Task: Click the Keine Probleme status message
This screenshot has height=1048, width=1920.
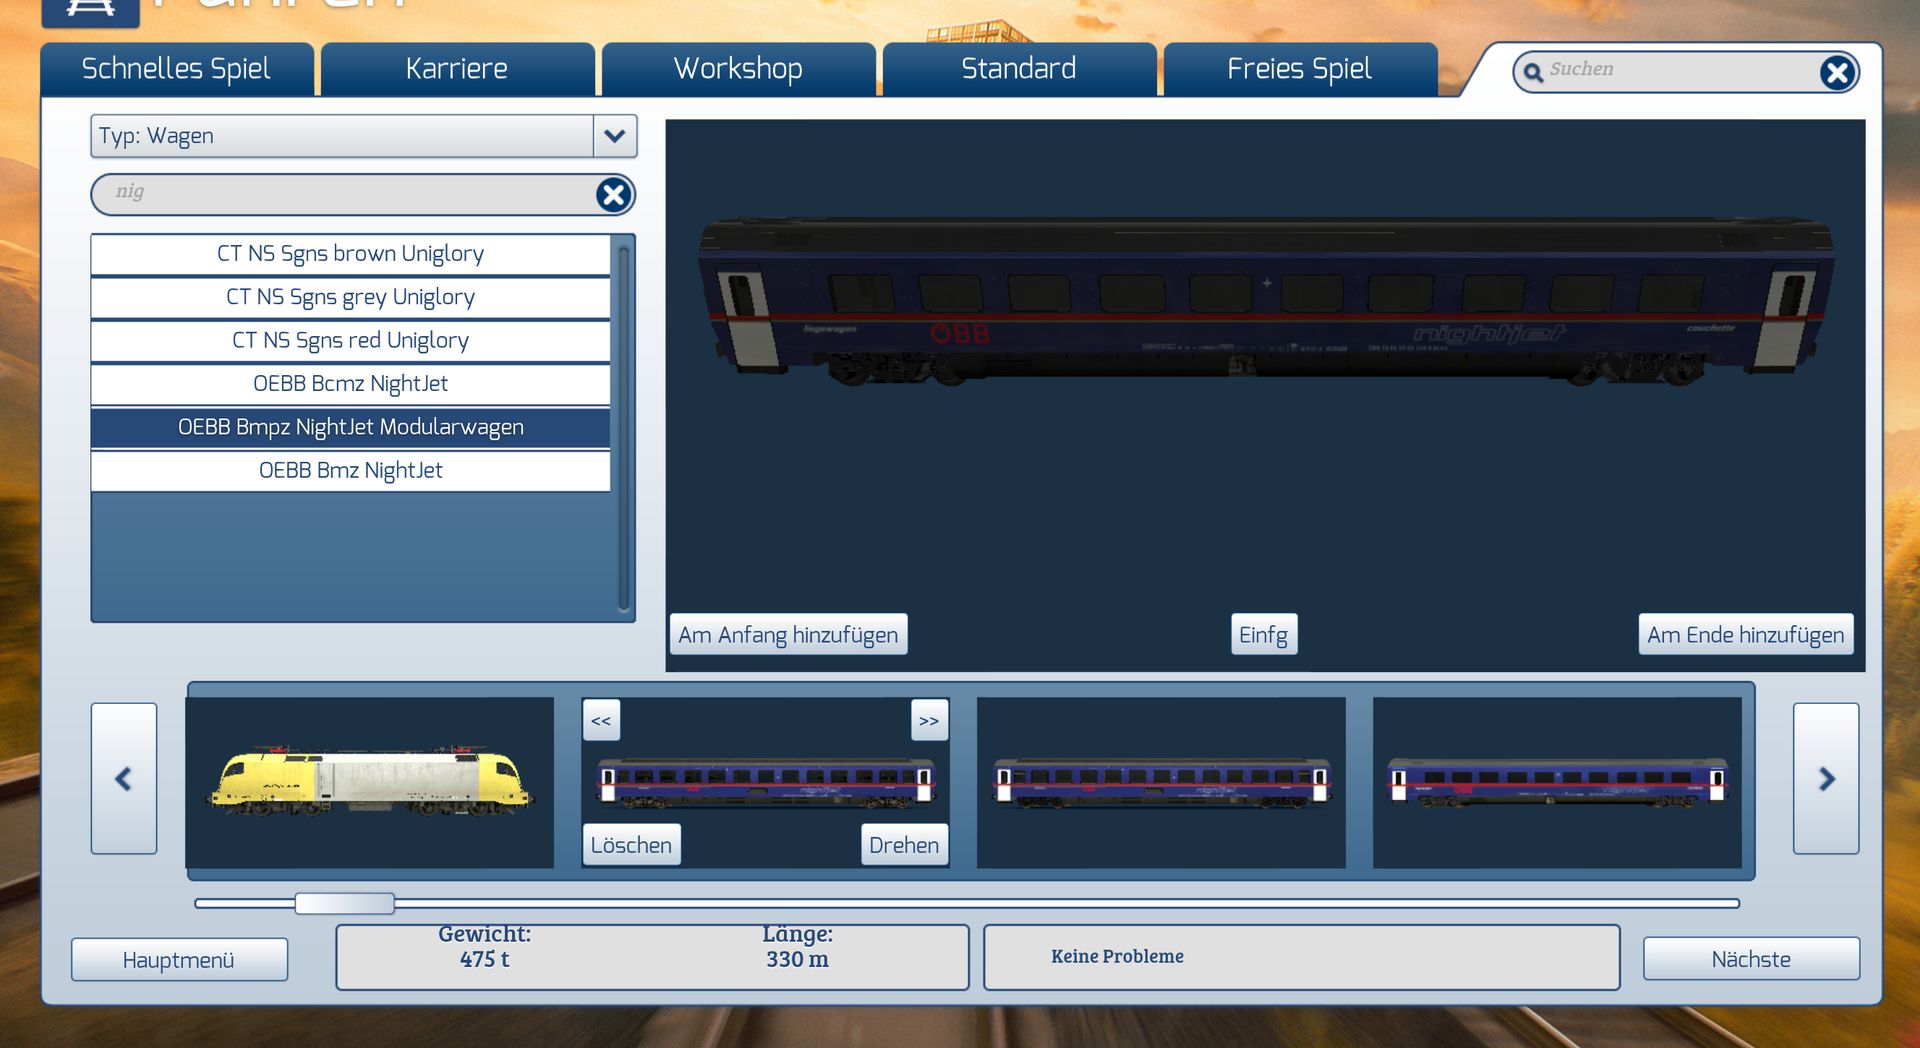Action: 1117,957
